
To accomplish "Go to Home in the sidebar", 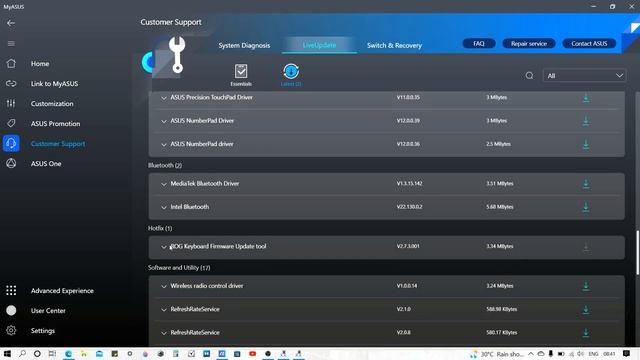I will (x=40, y=64).
